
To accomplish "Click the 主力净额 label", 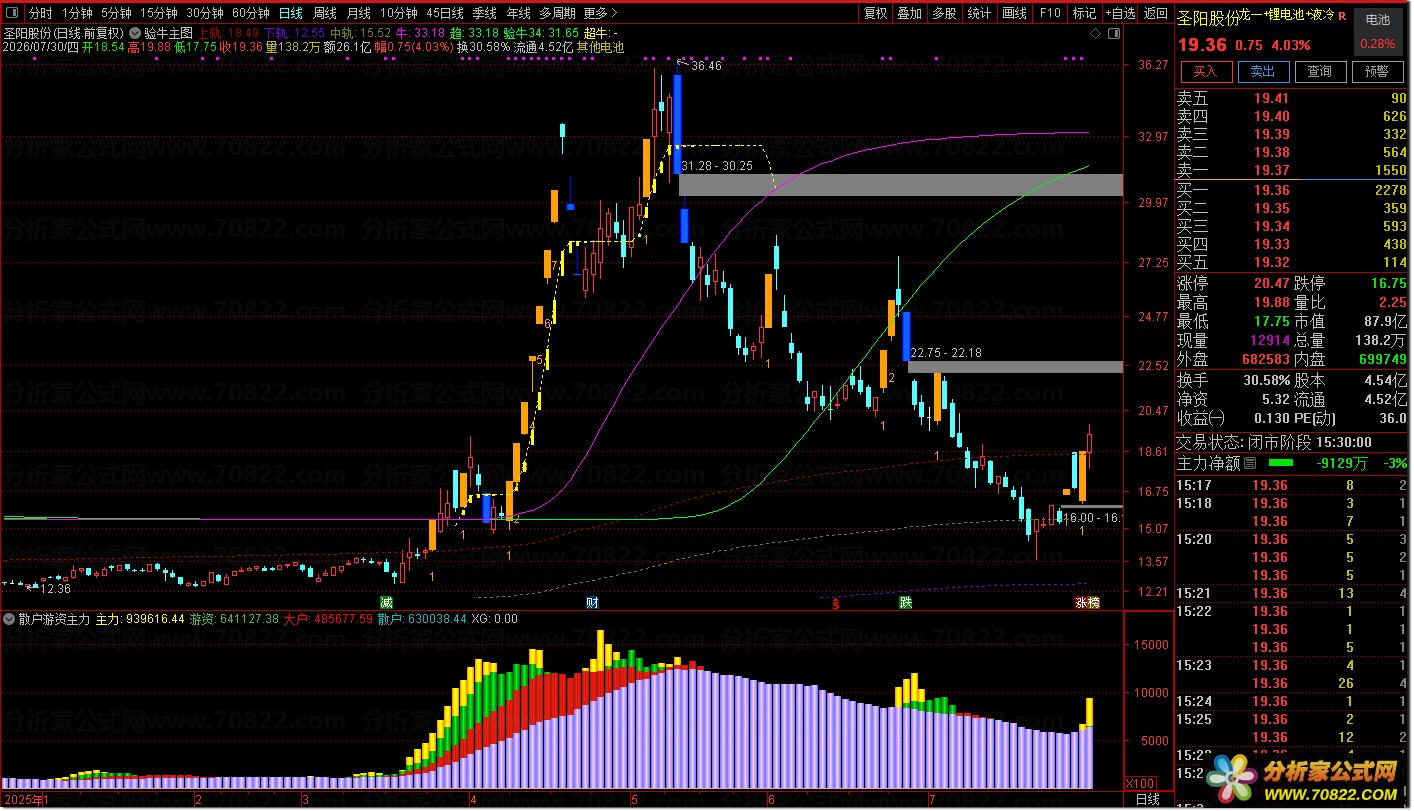I will [1208, 463].
